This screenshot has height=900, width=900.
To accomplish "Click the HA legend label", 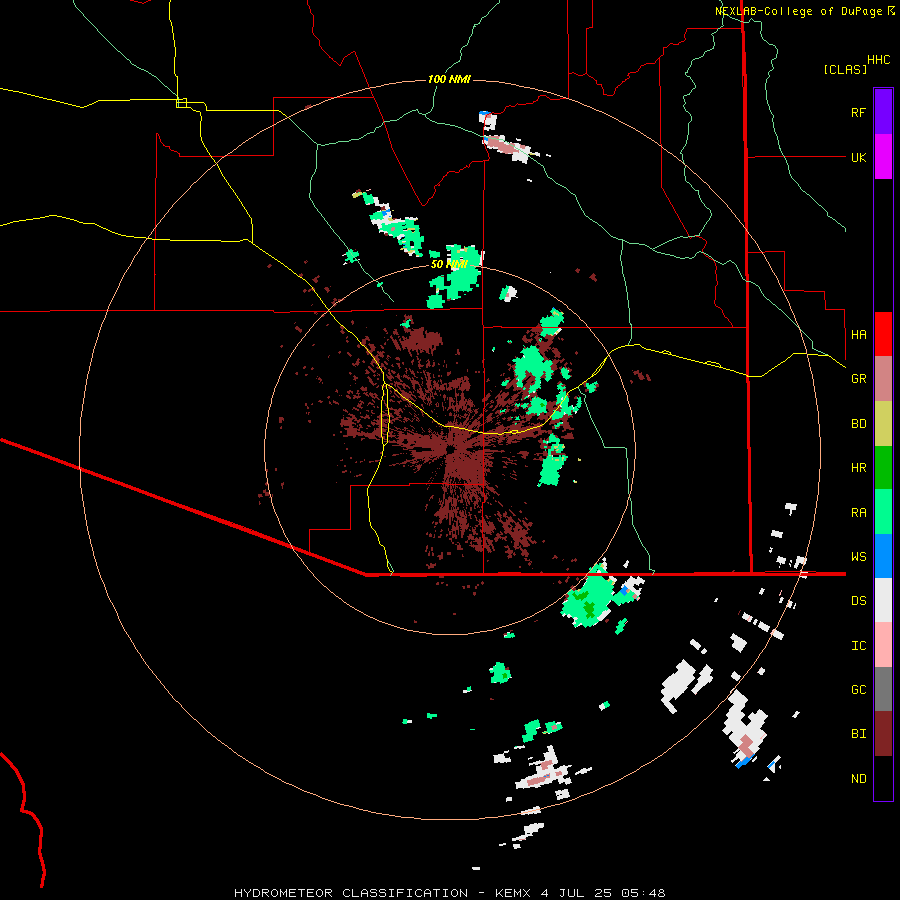I will (858, 334).
